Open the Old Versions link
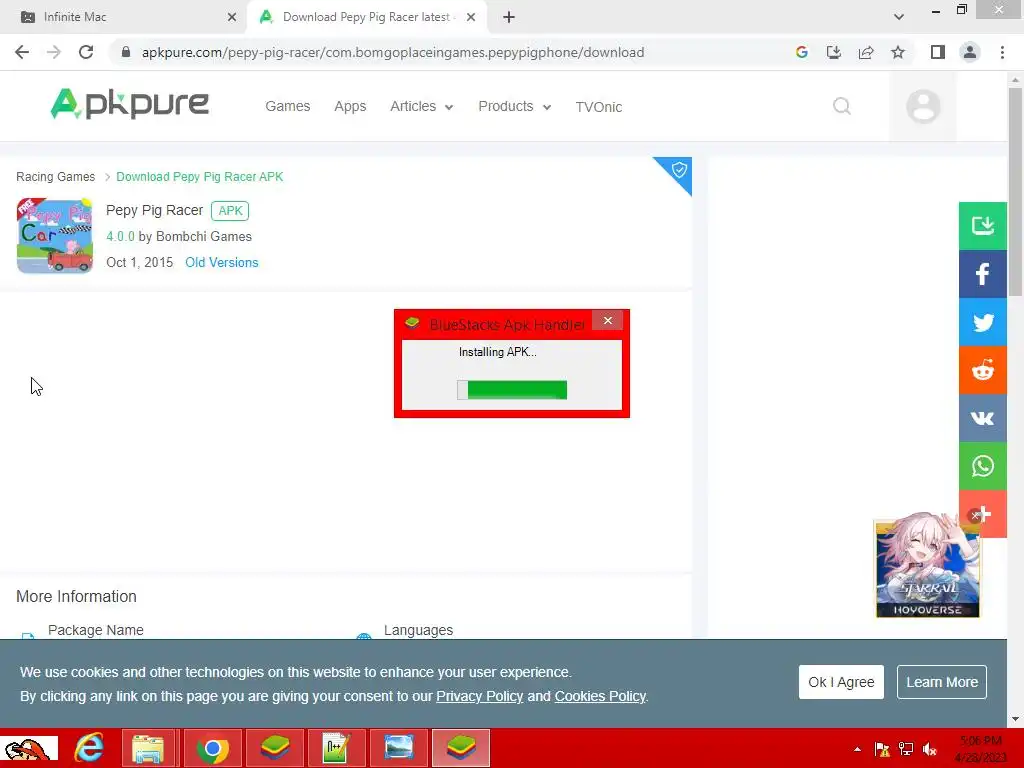Viewport: 1024px width, 768px height. pos(221,263)
